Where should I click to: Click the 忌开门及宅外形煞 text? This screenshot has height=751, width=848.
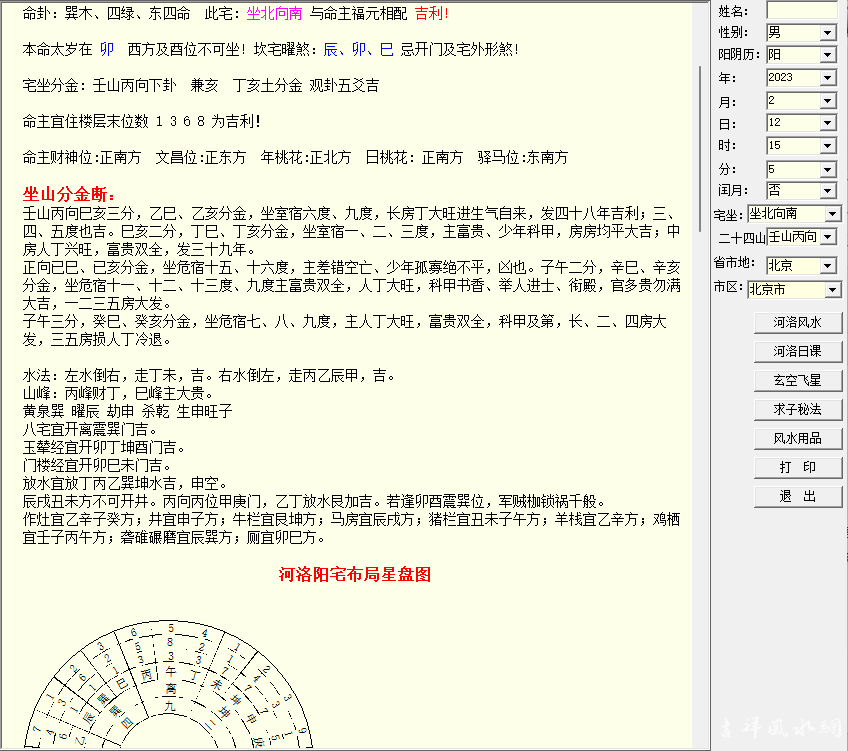pos(460,50)
